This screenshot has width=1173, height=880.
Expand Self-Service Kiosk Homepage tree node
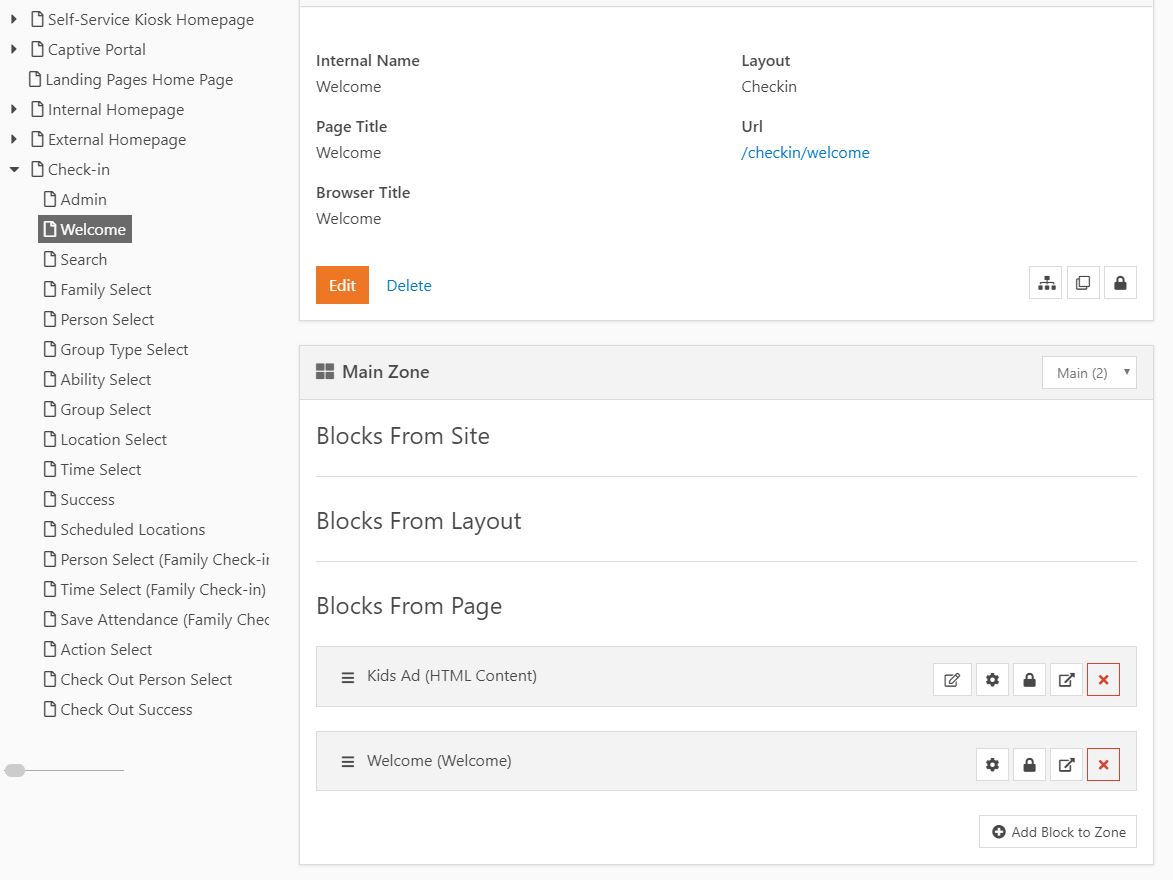click(x=13, y=19)
